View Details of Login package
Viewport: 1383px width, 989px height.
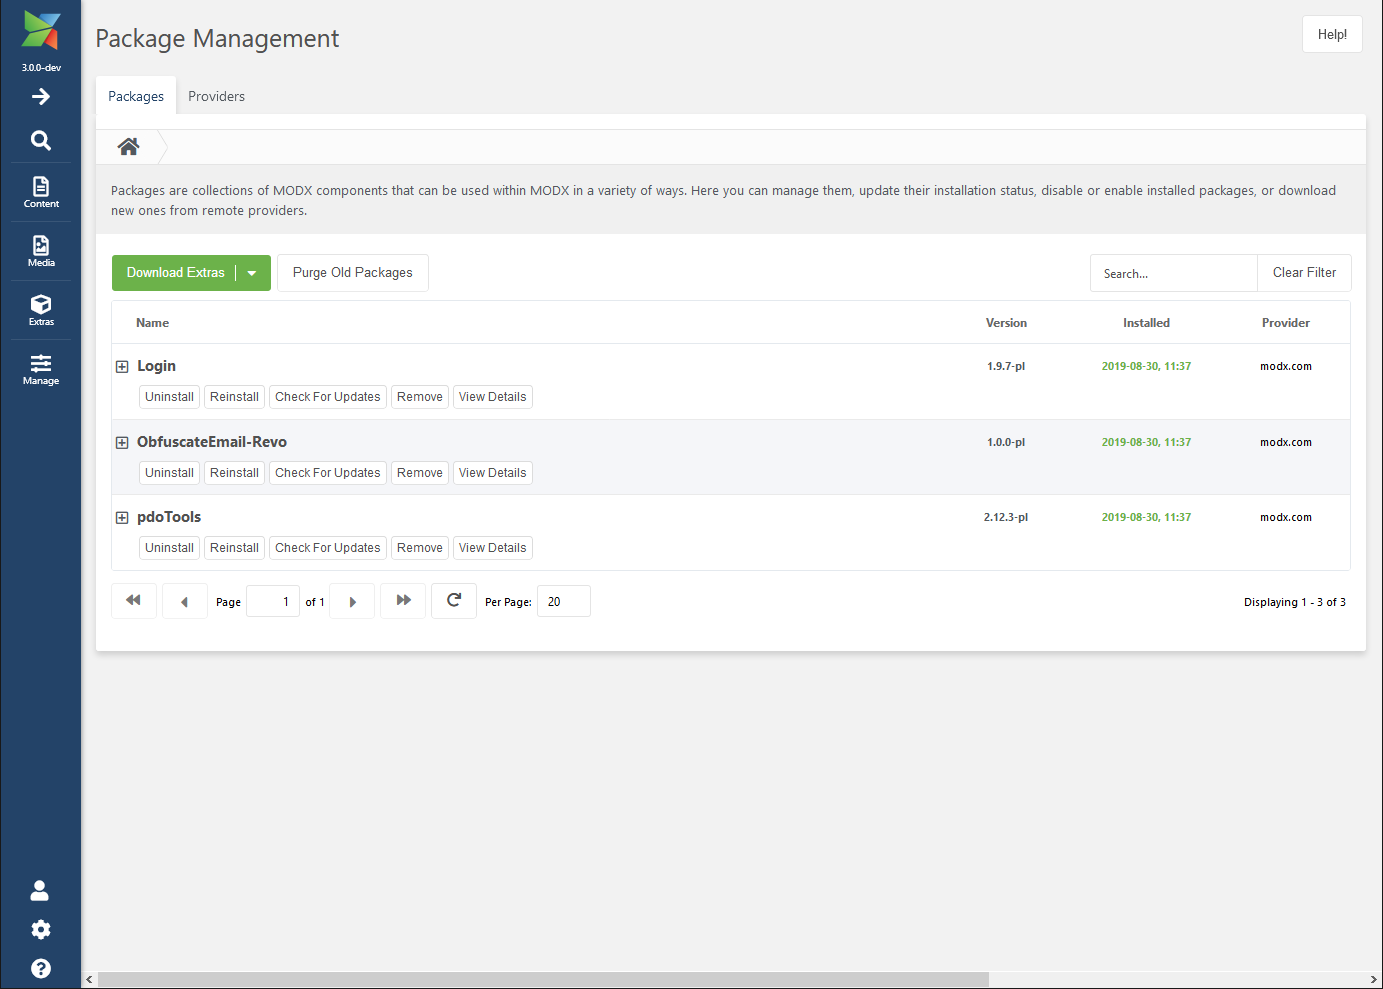click(493, 397)
